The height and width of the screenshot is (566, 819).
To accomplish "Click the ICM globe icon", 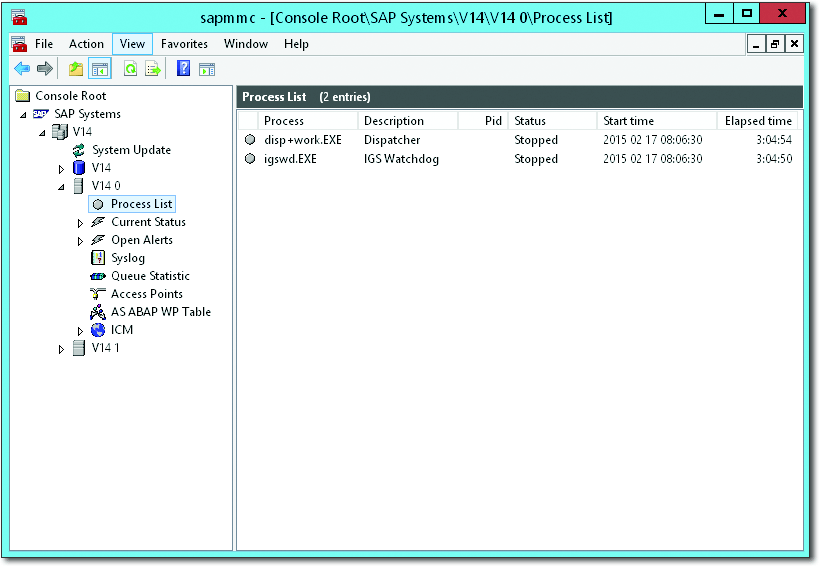I will pos(98,330).
